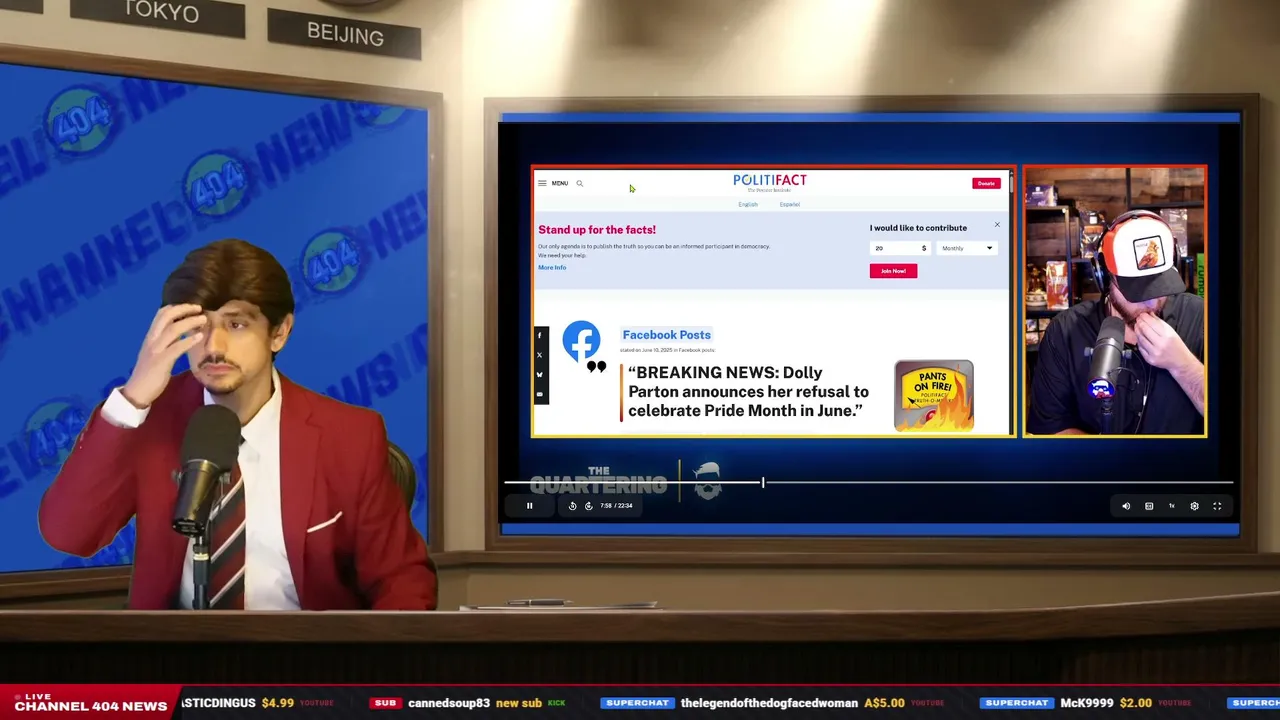The height and width of the screenshot is (720, 1280).
Task: Share the article on Bluesky icon
Action: (540, 375)
